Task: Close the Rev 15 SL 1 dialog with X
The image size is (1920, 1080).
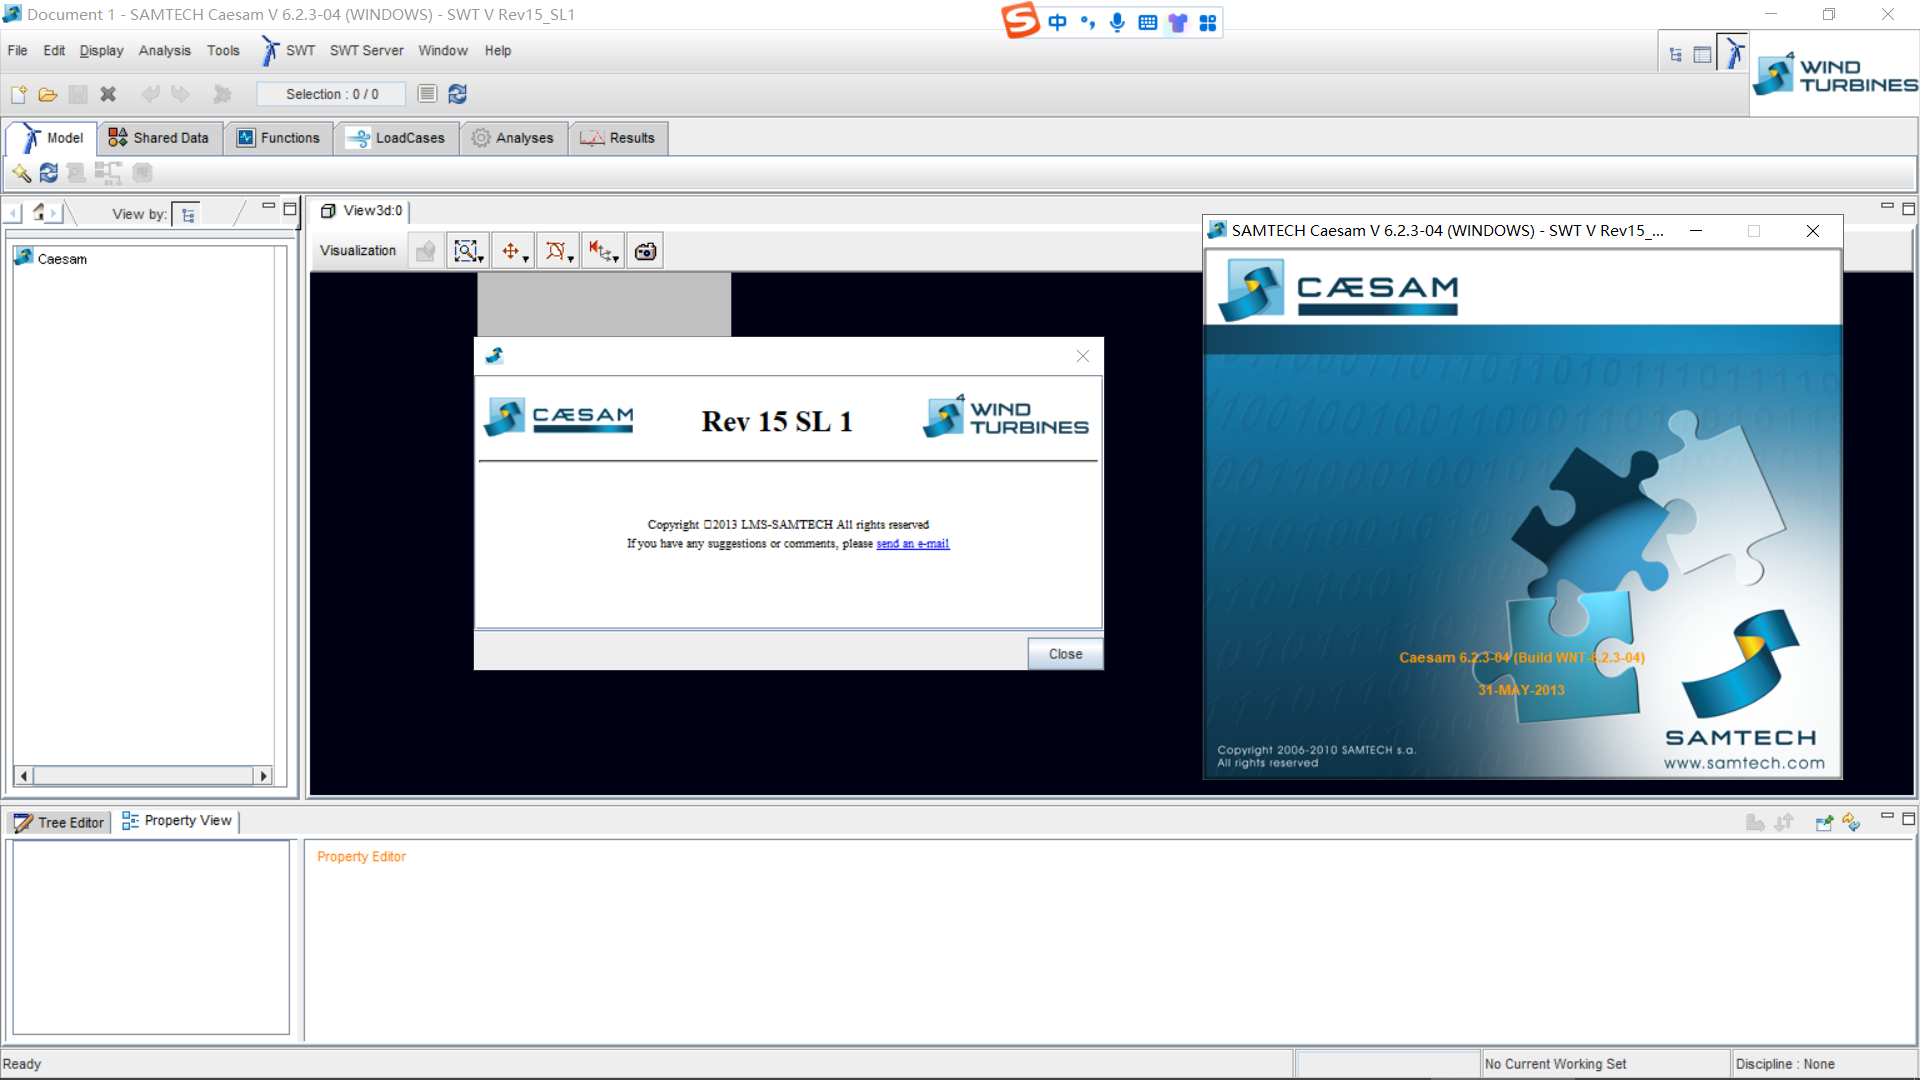Action: [1082, 356]
